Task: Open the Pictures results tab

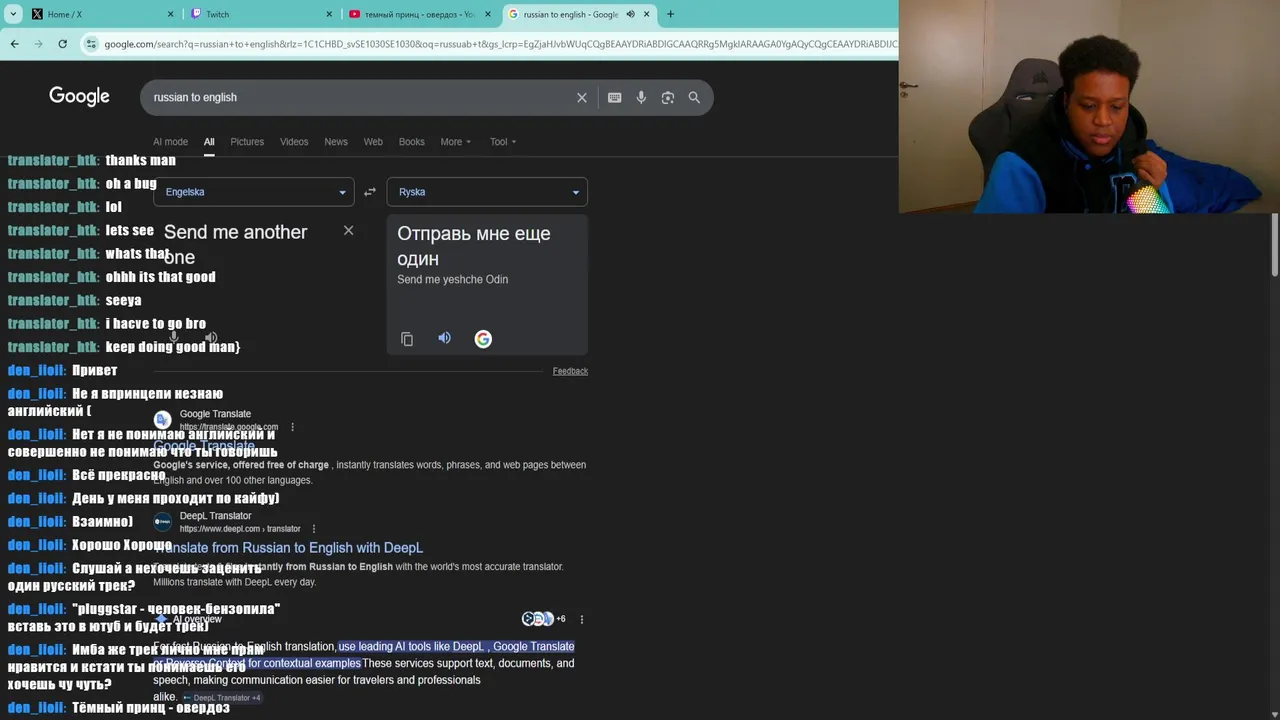Action: (247, 142)
